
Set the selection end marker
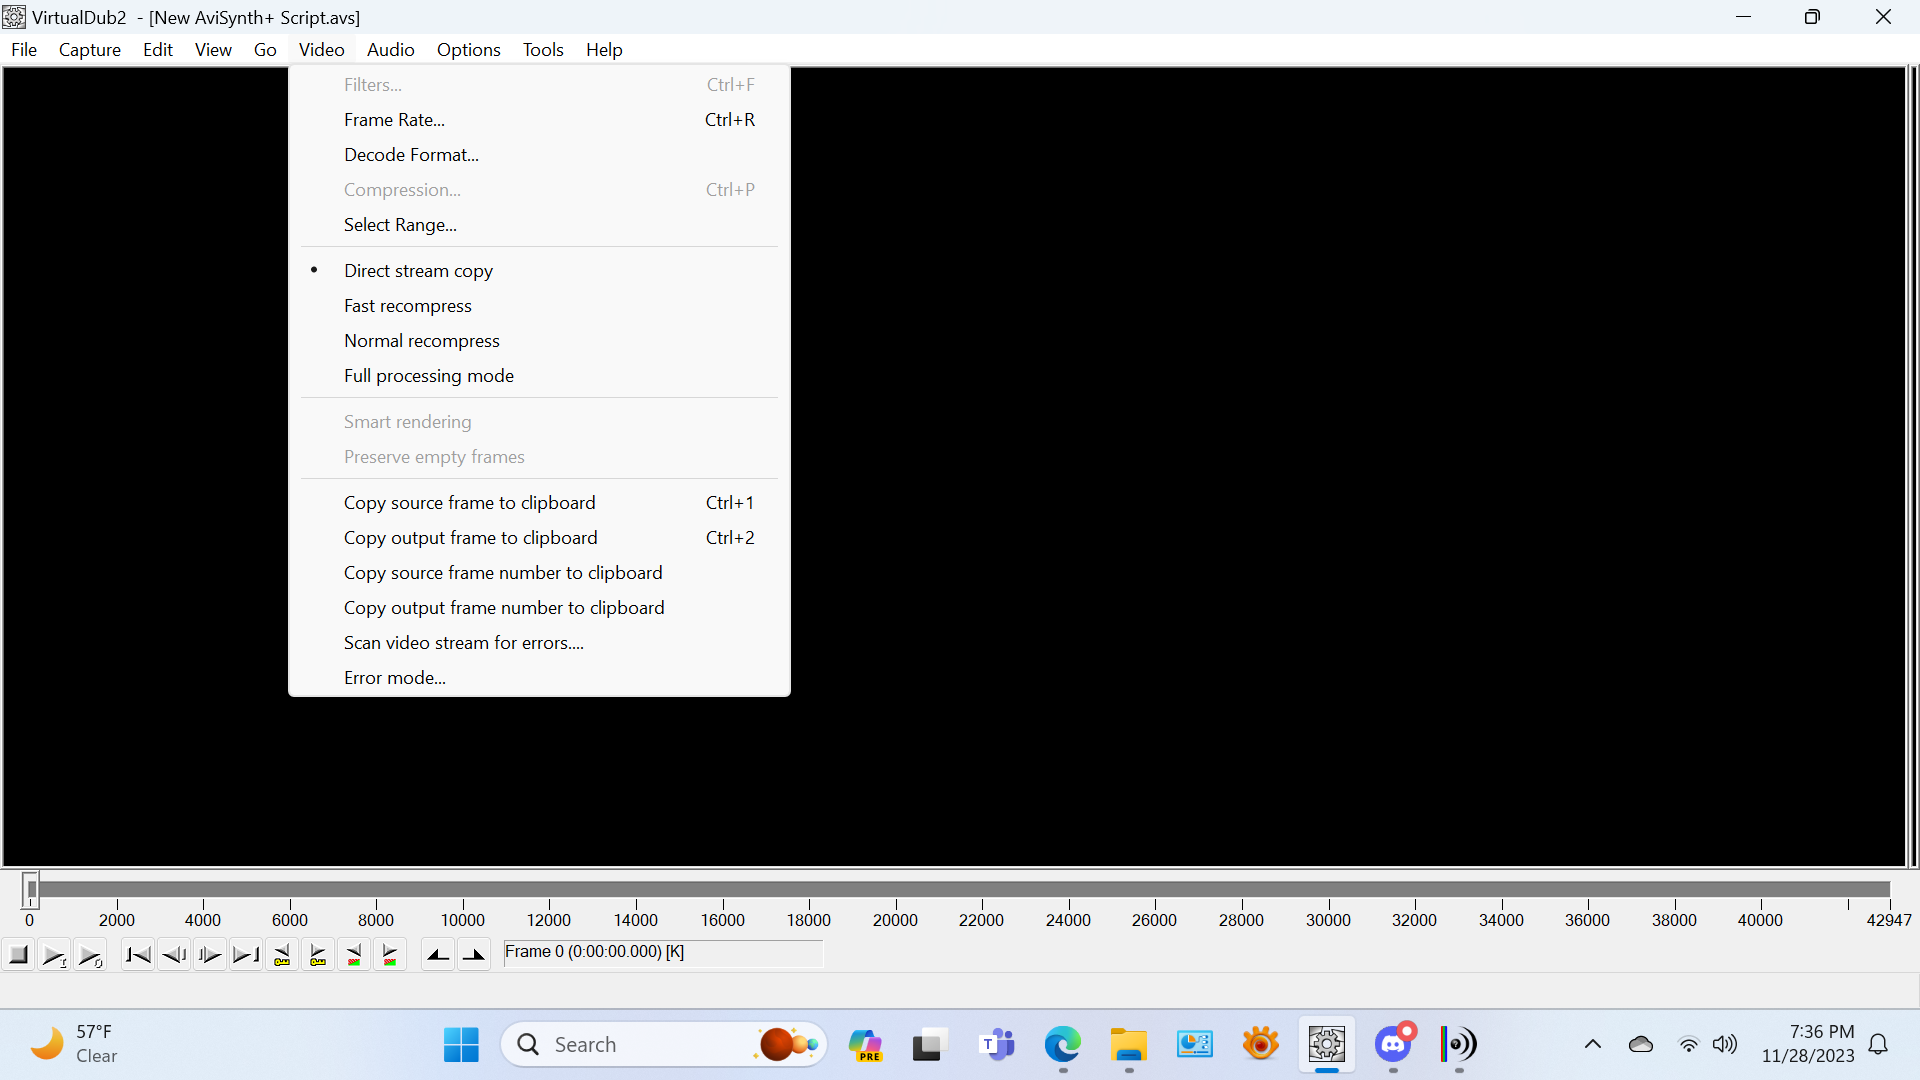pos(474,955)
